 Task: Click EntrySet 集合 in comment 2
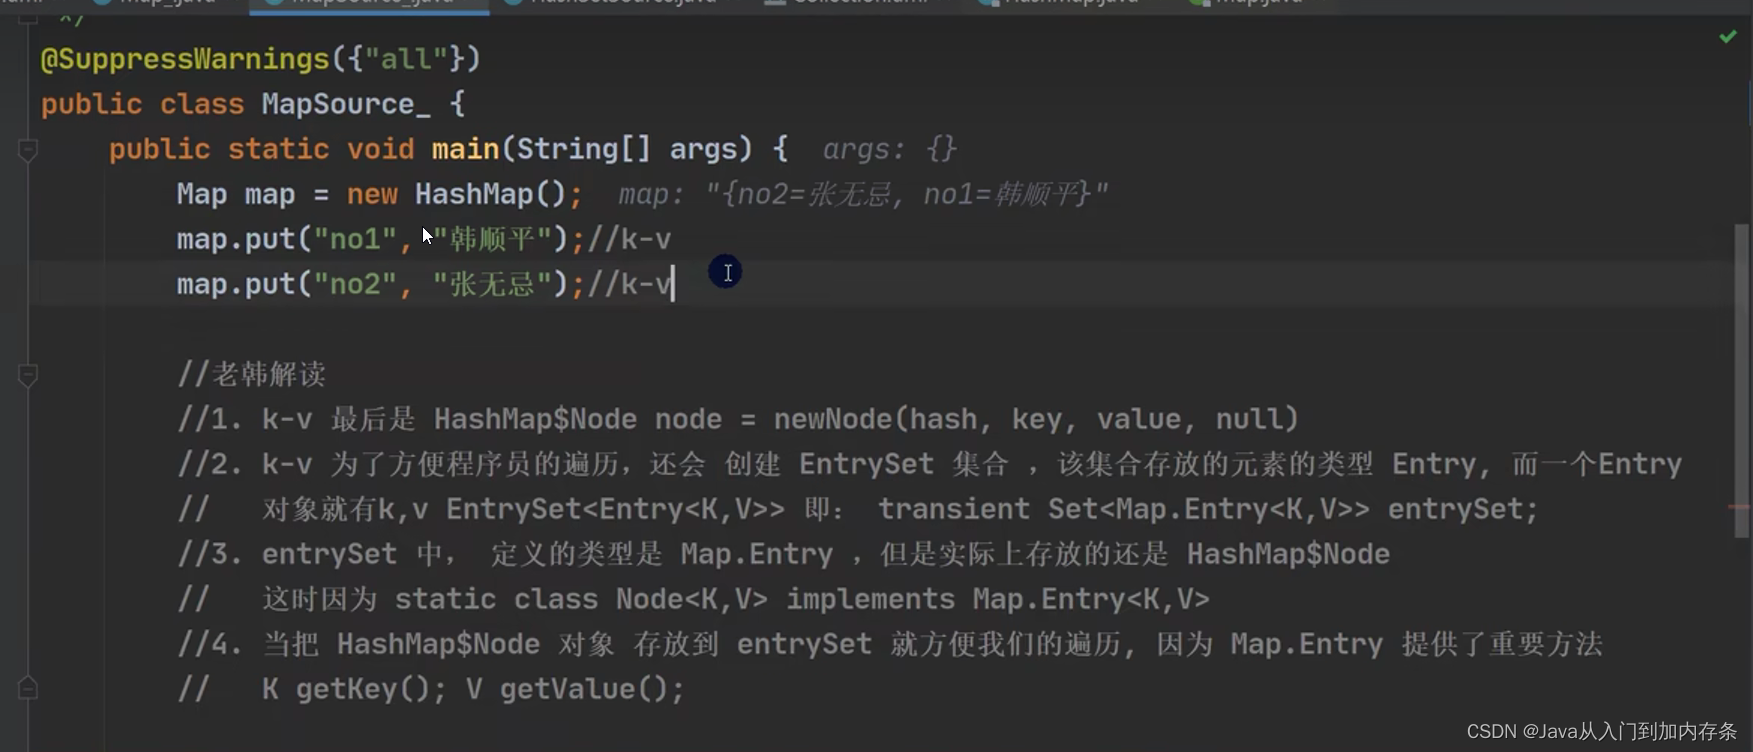903,464
